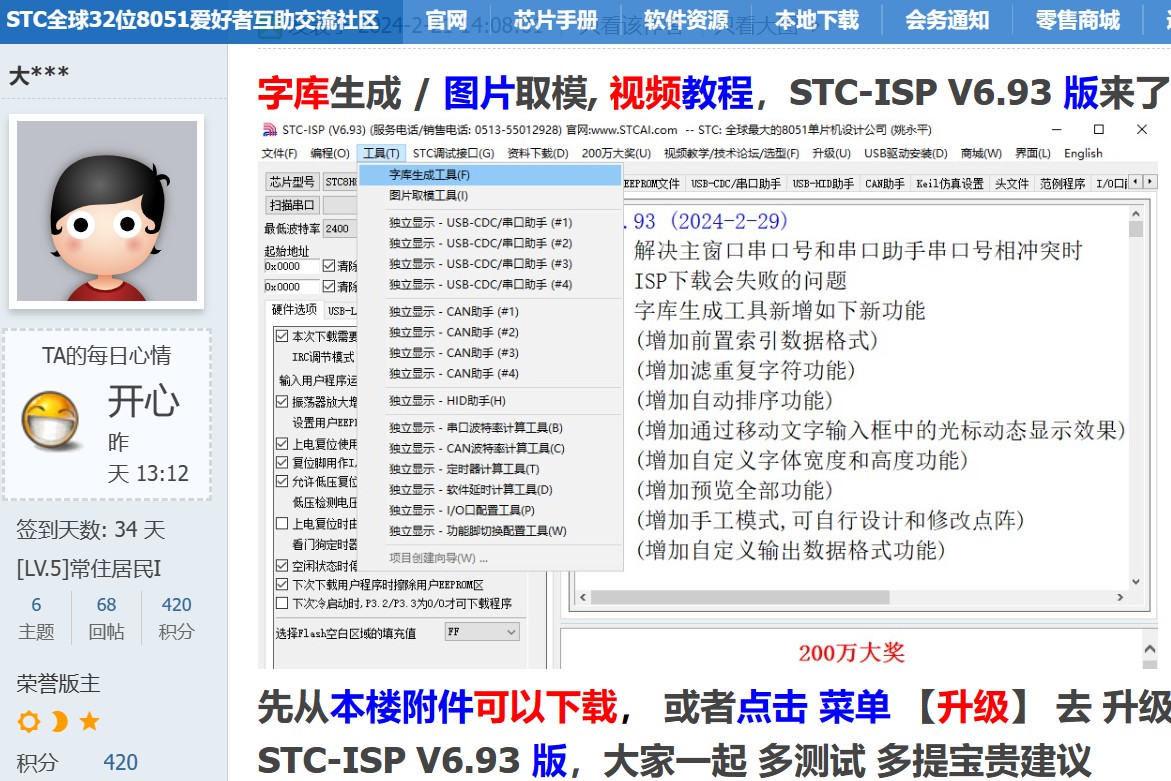Click the changelog horizontal scrollbar thumb

pos(740,597)
